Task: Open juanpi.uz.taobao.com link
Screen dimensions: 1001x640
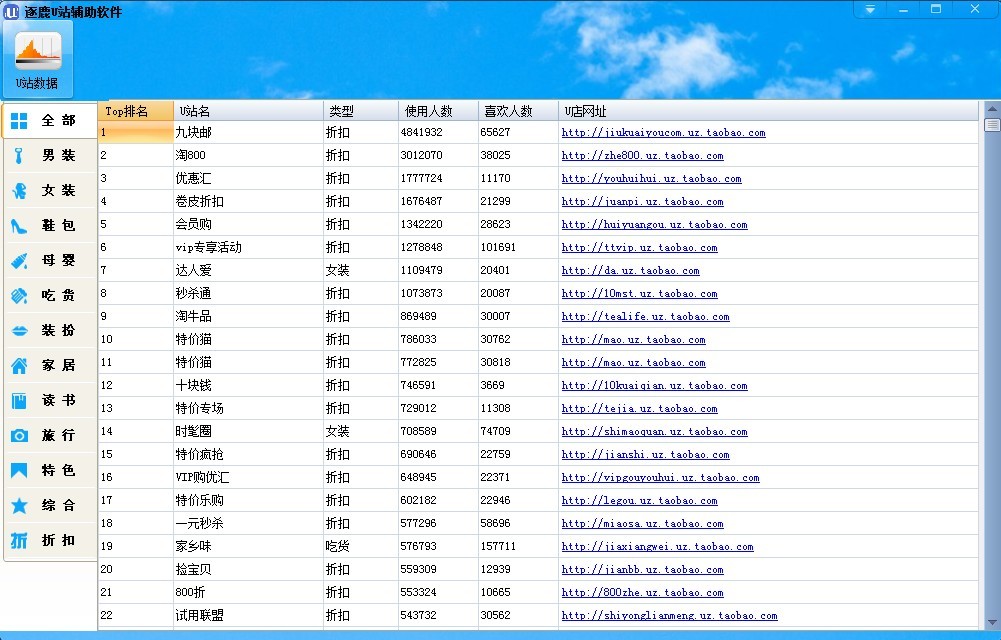Action: click(642, 202)
